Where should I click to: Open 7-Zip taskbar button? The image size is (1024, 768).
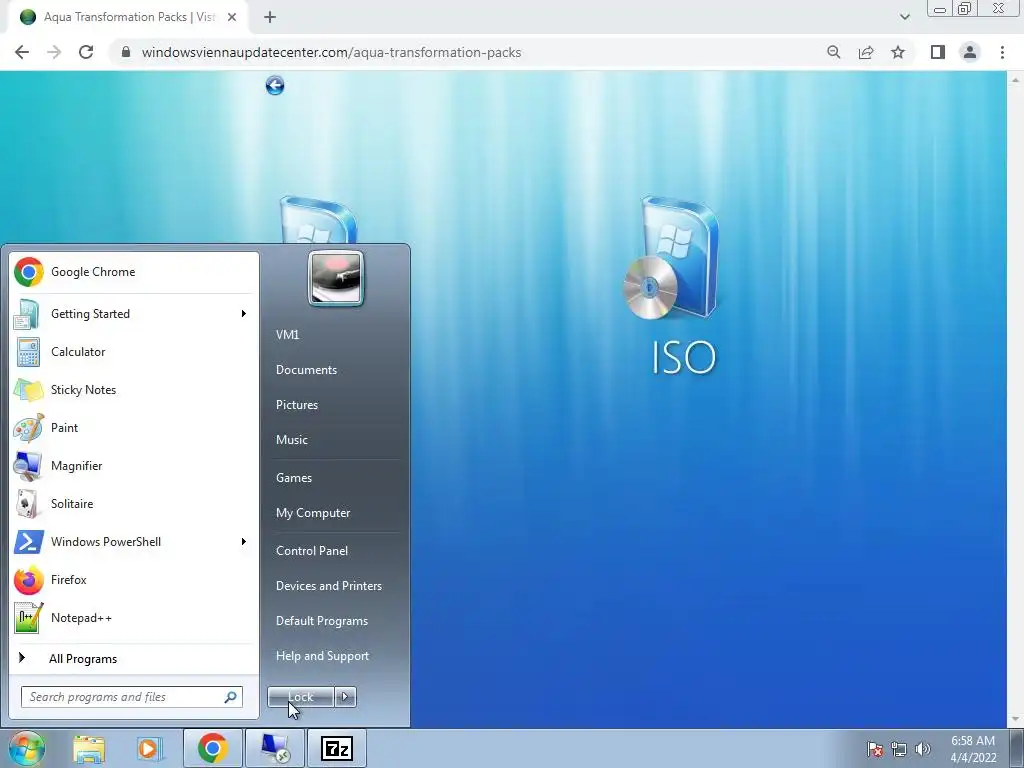click(x=337, y=748)
